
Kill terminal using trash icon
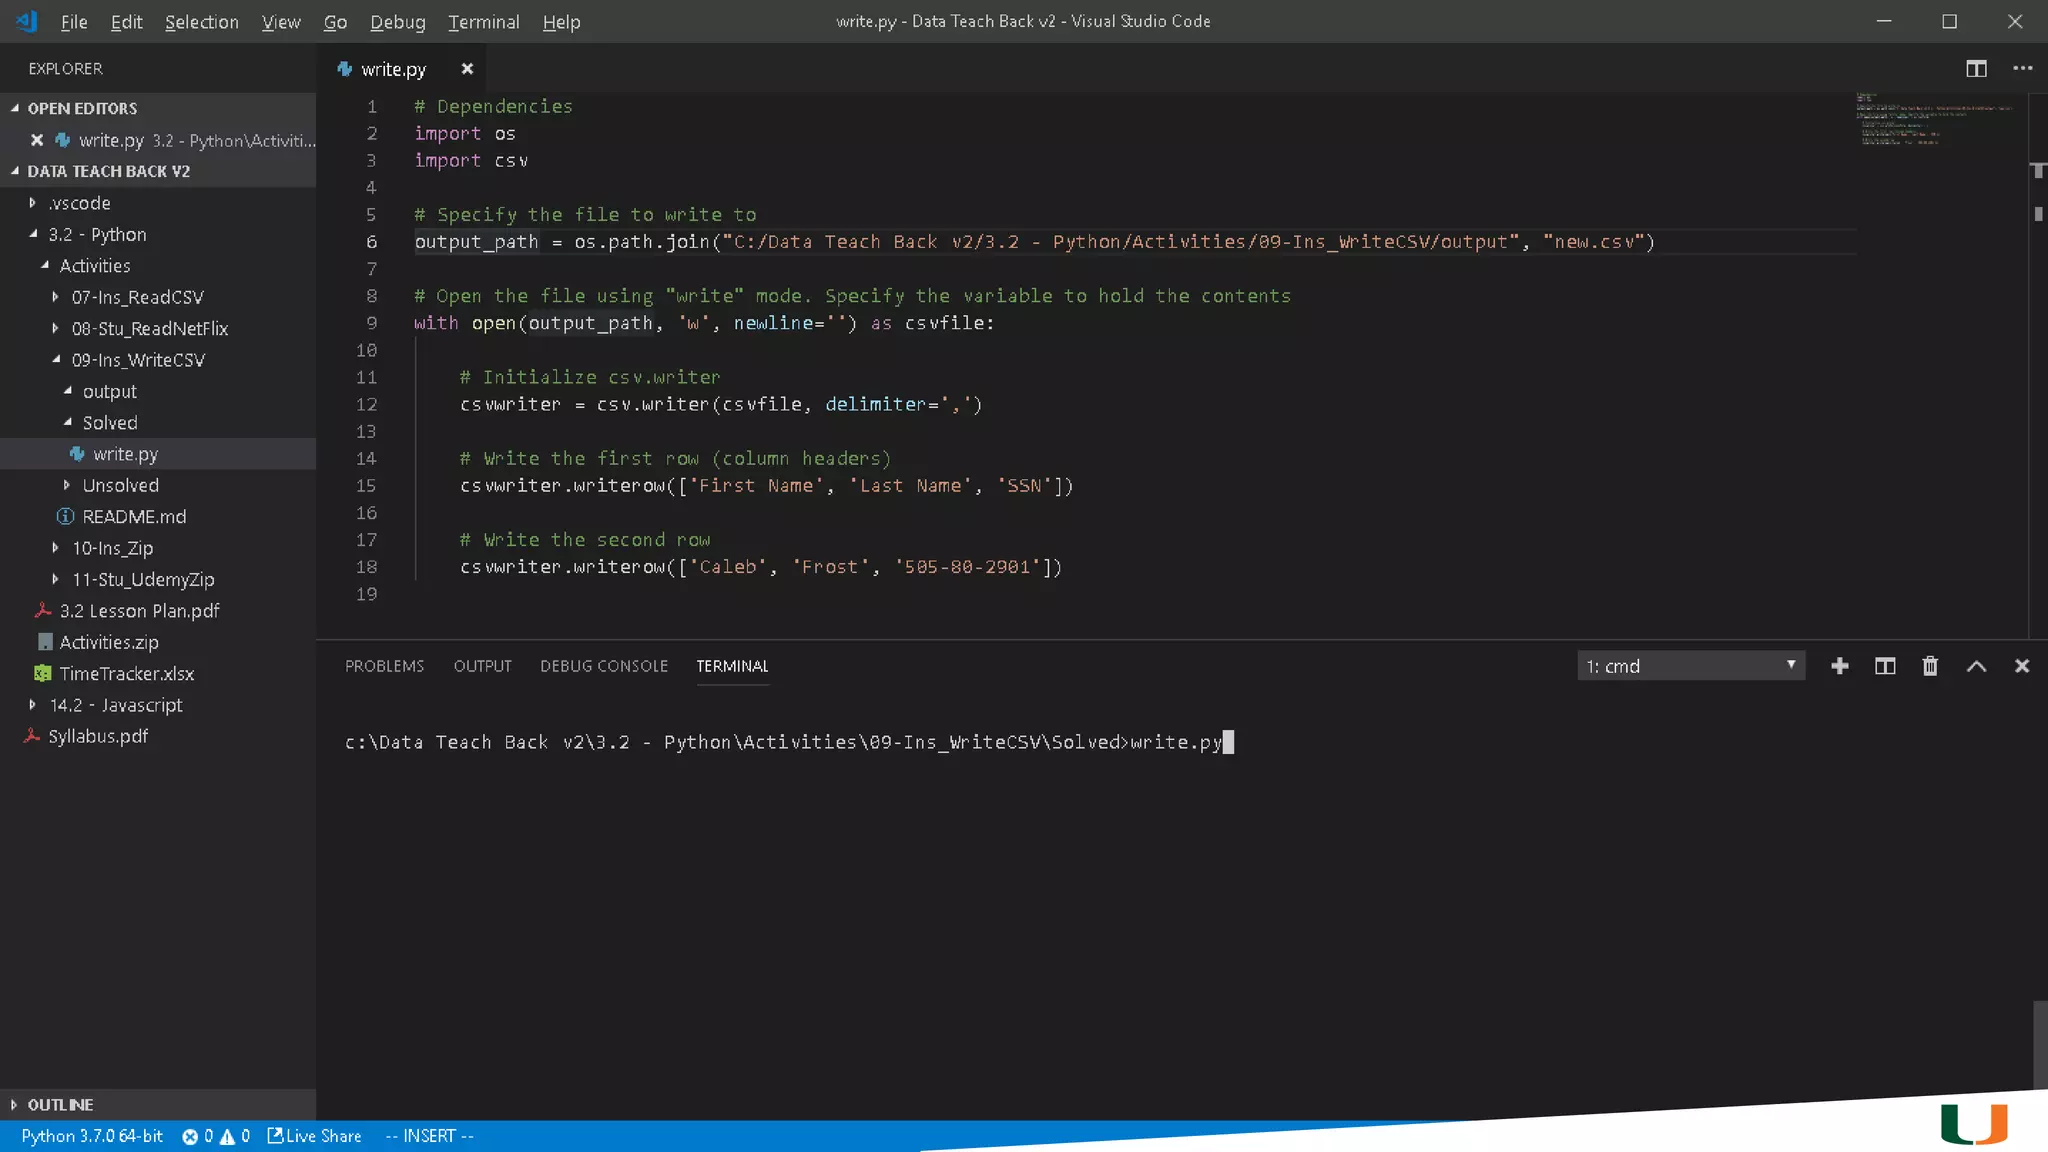[x=1930, y=666]
